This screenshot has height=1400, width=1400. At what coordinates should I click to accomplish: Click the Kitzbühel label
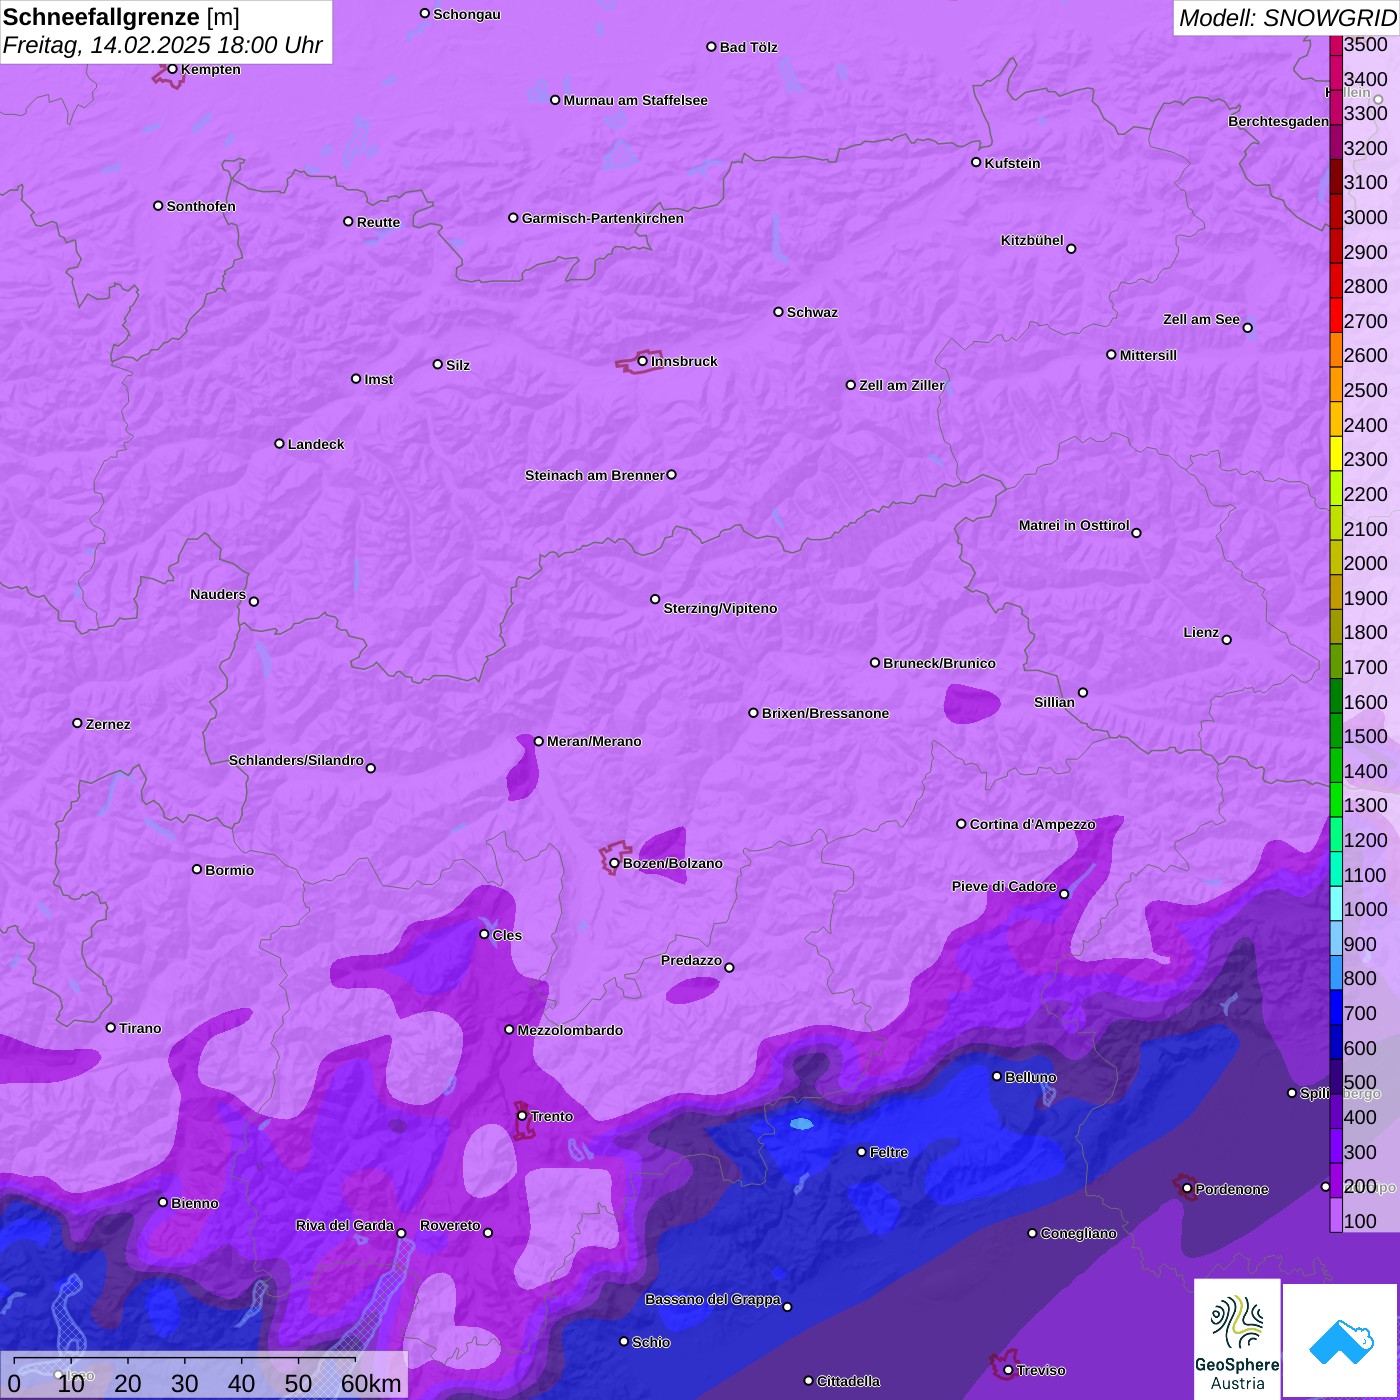pos(1032,240)
